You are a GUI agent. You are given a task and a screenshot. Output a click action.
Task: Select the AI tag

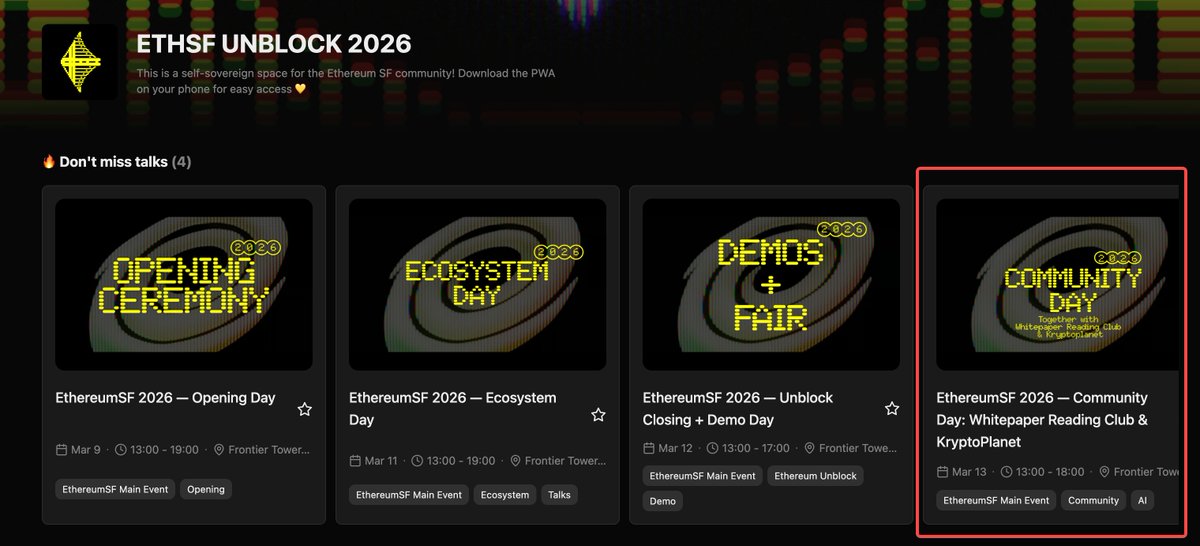[1142, 500]
